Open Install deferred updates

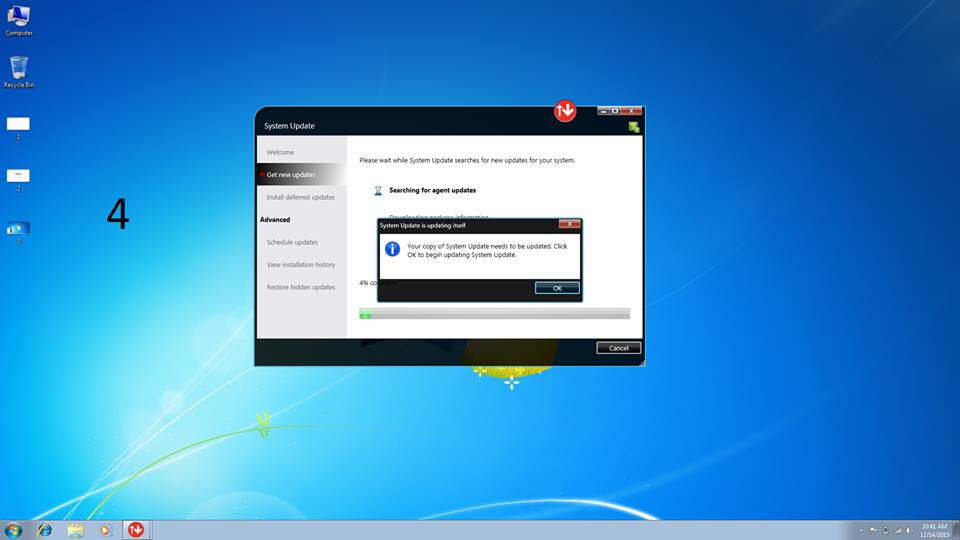tap(301, 197)
